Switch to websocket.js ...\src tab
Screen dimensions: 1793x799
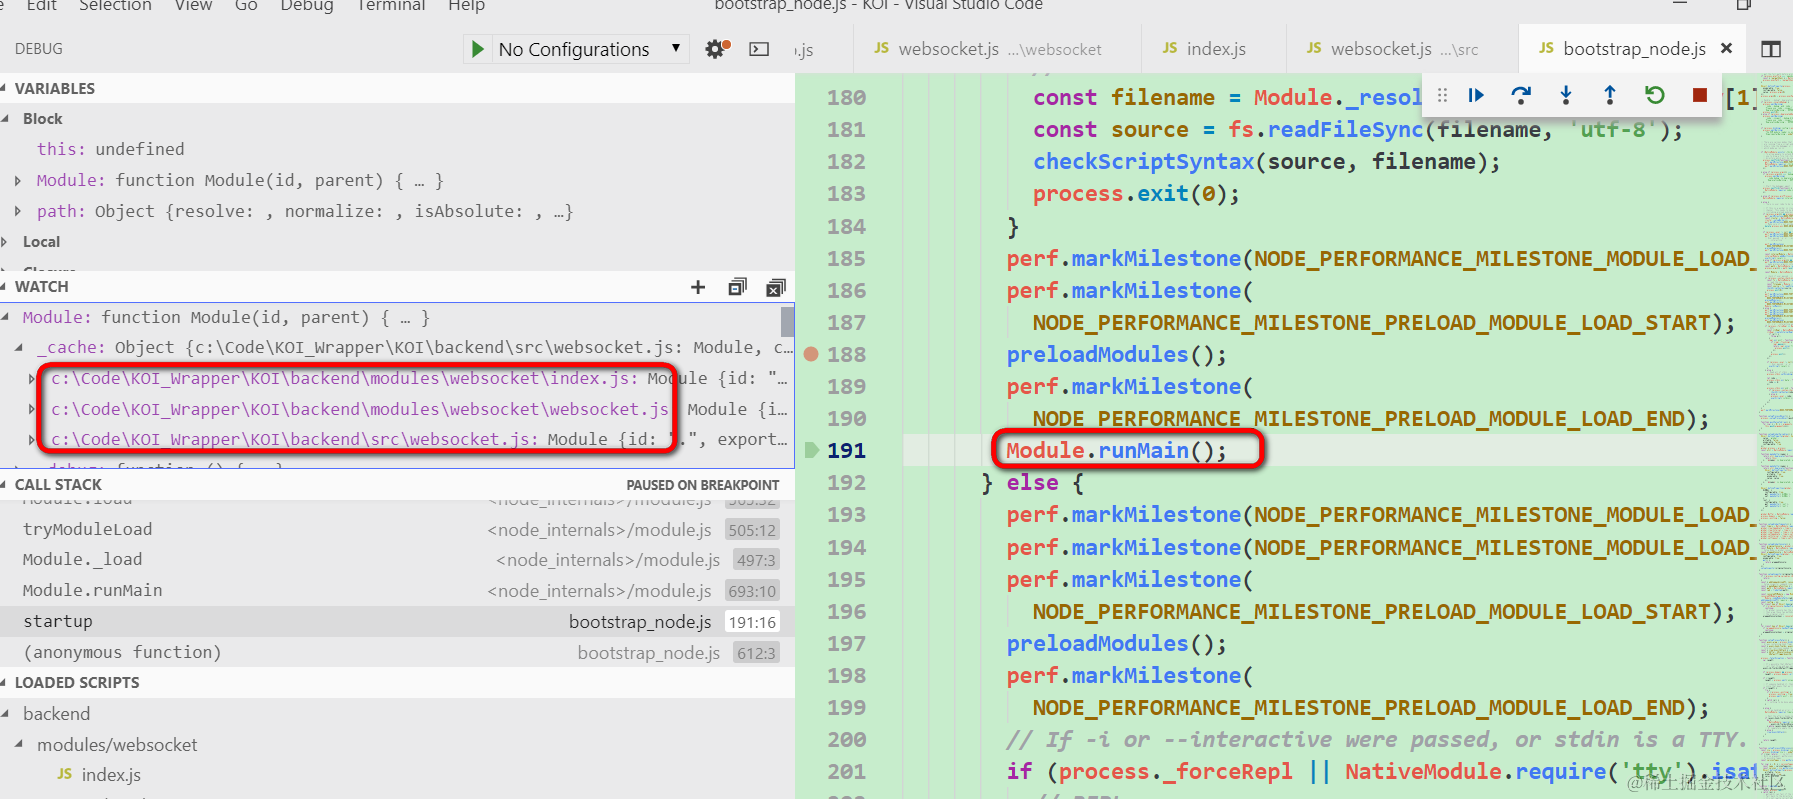pyautogui.click(x=1400, y=49)
